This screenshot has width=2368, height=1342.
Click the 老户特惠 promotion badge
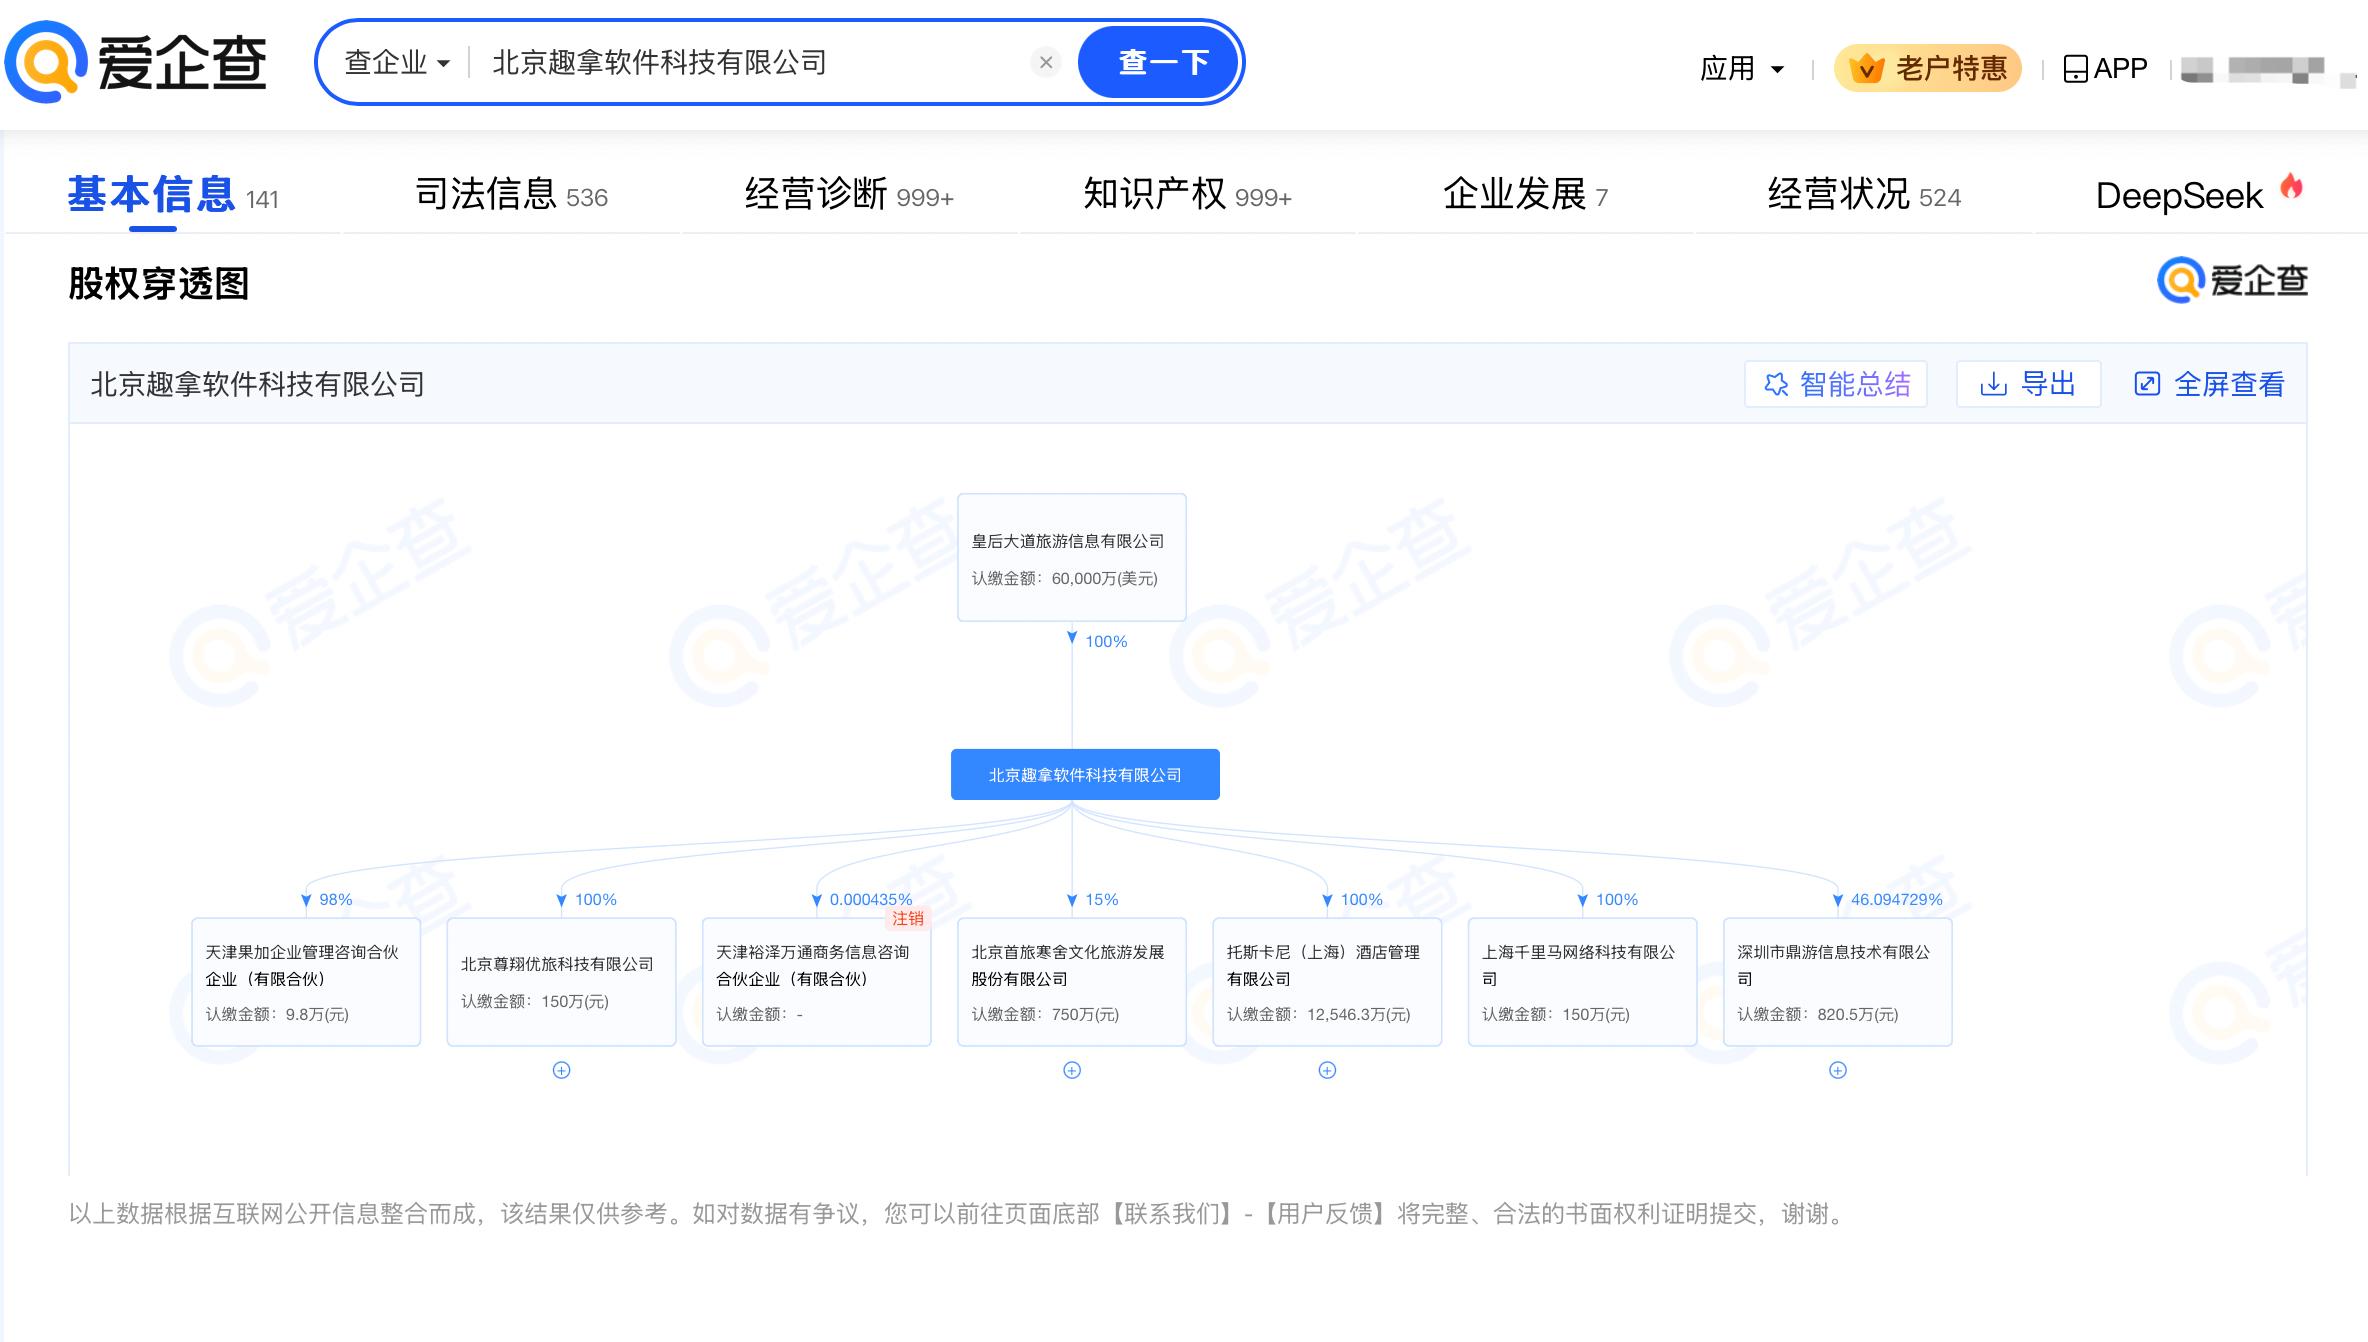point(1927,68)
